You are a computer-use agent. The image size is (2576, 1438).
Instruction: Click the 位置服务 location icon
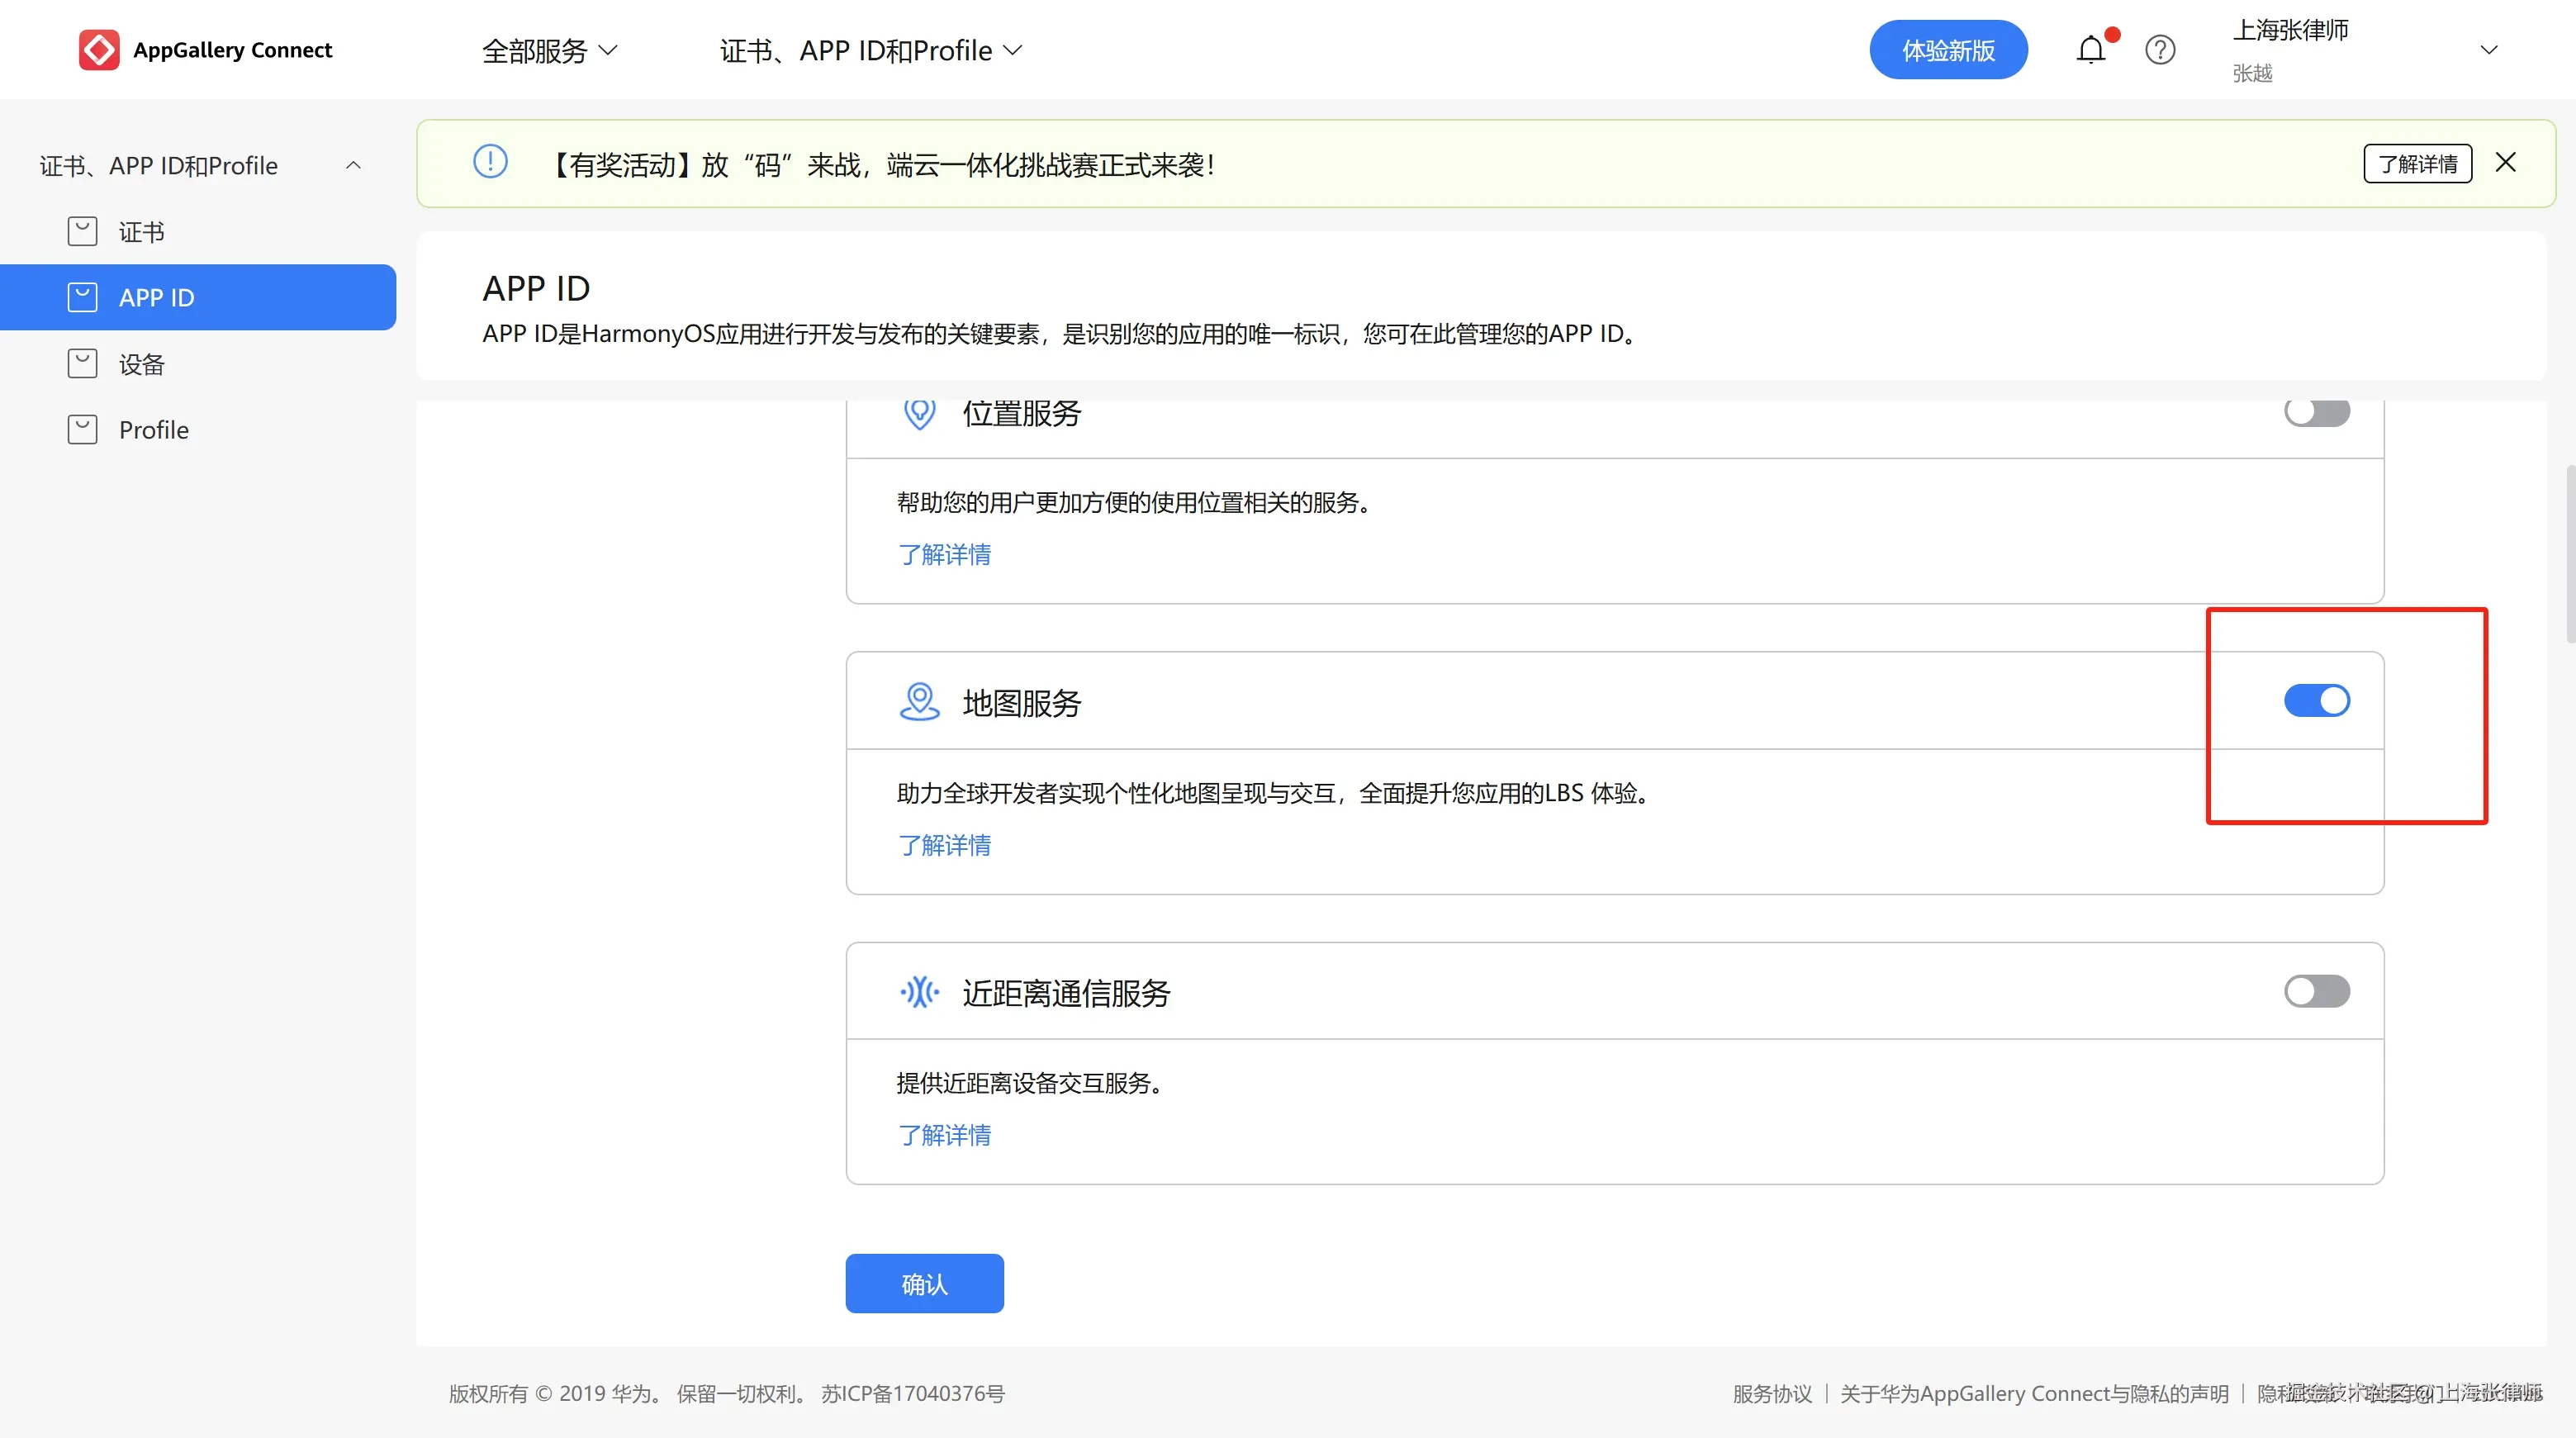pos(919,412)
